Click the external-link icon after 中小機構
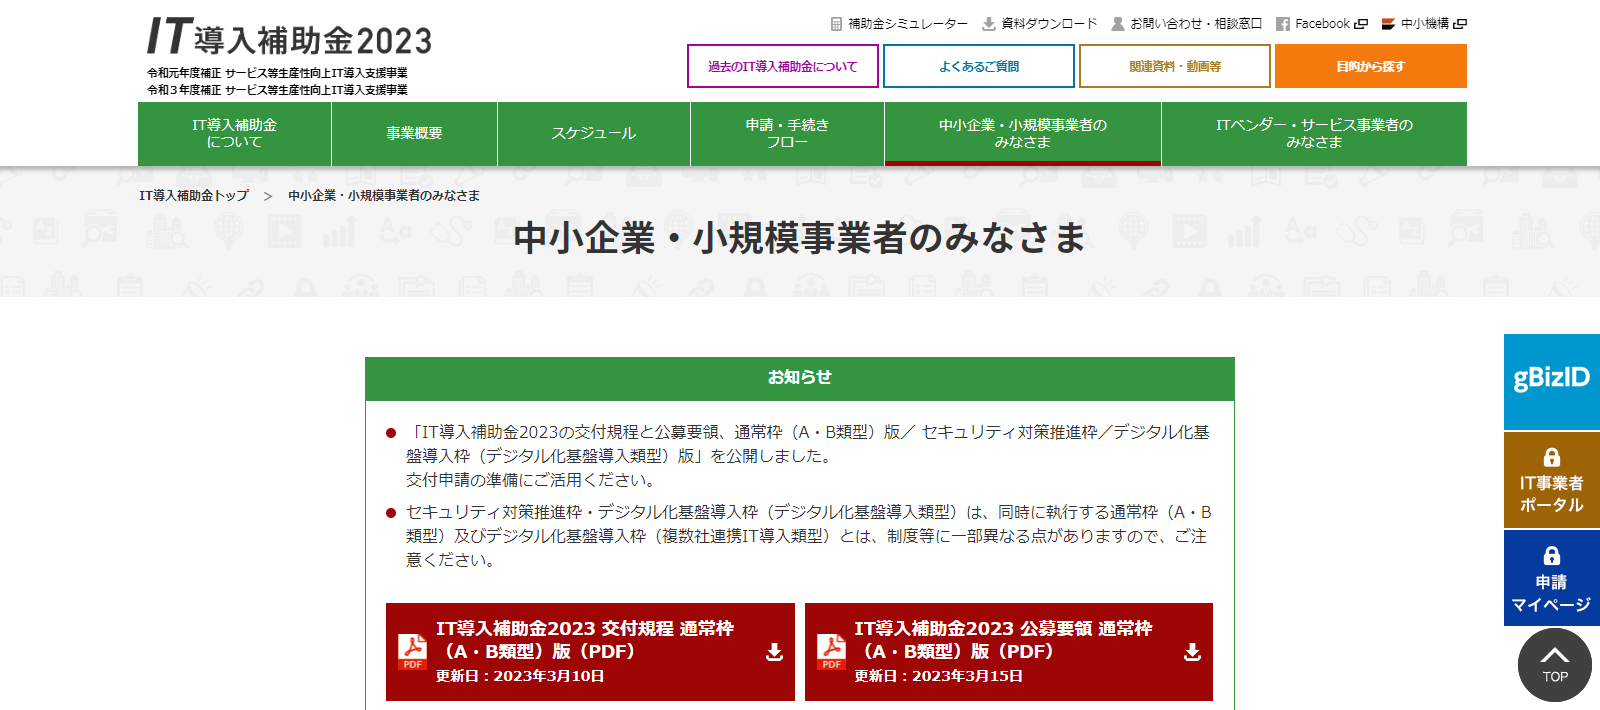This screenshot has height=710, width=1600. click(1460, 24)
